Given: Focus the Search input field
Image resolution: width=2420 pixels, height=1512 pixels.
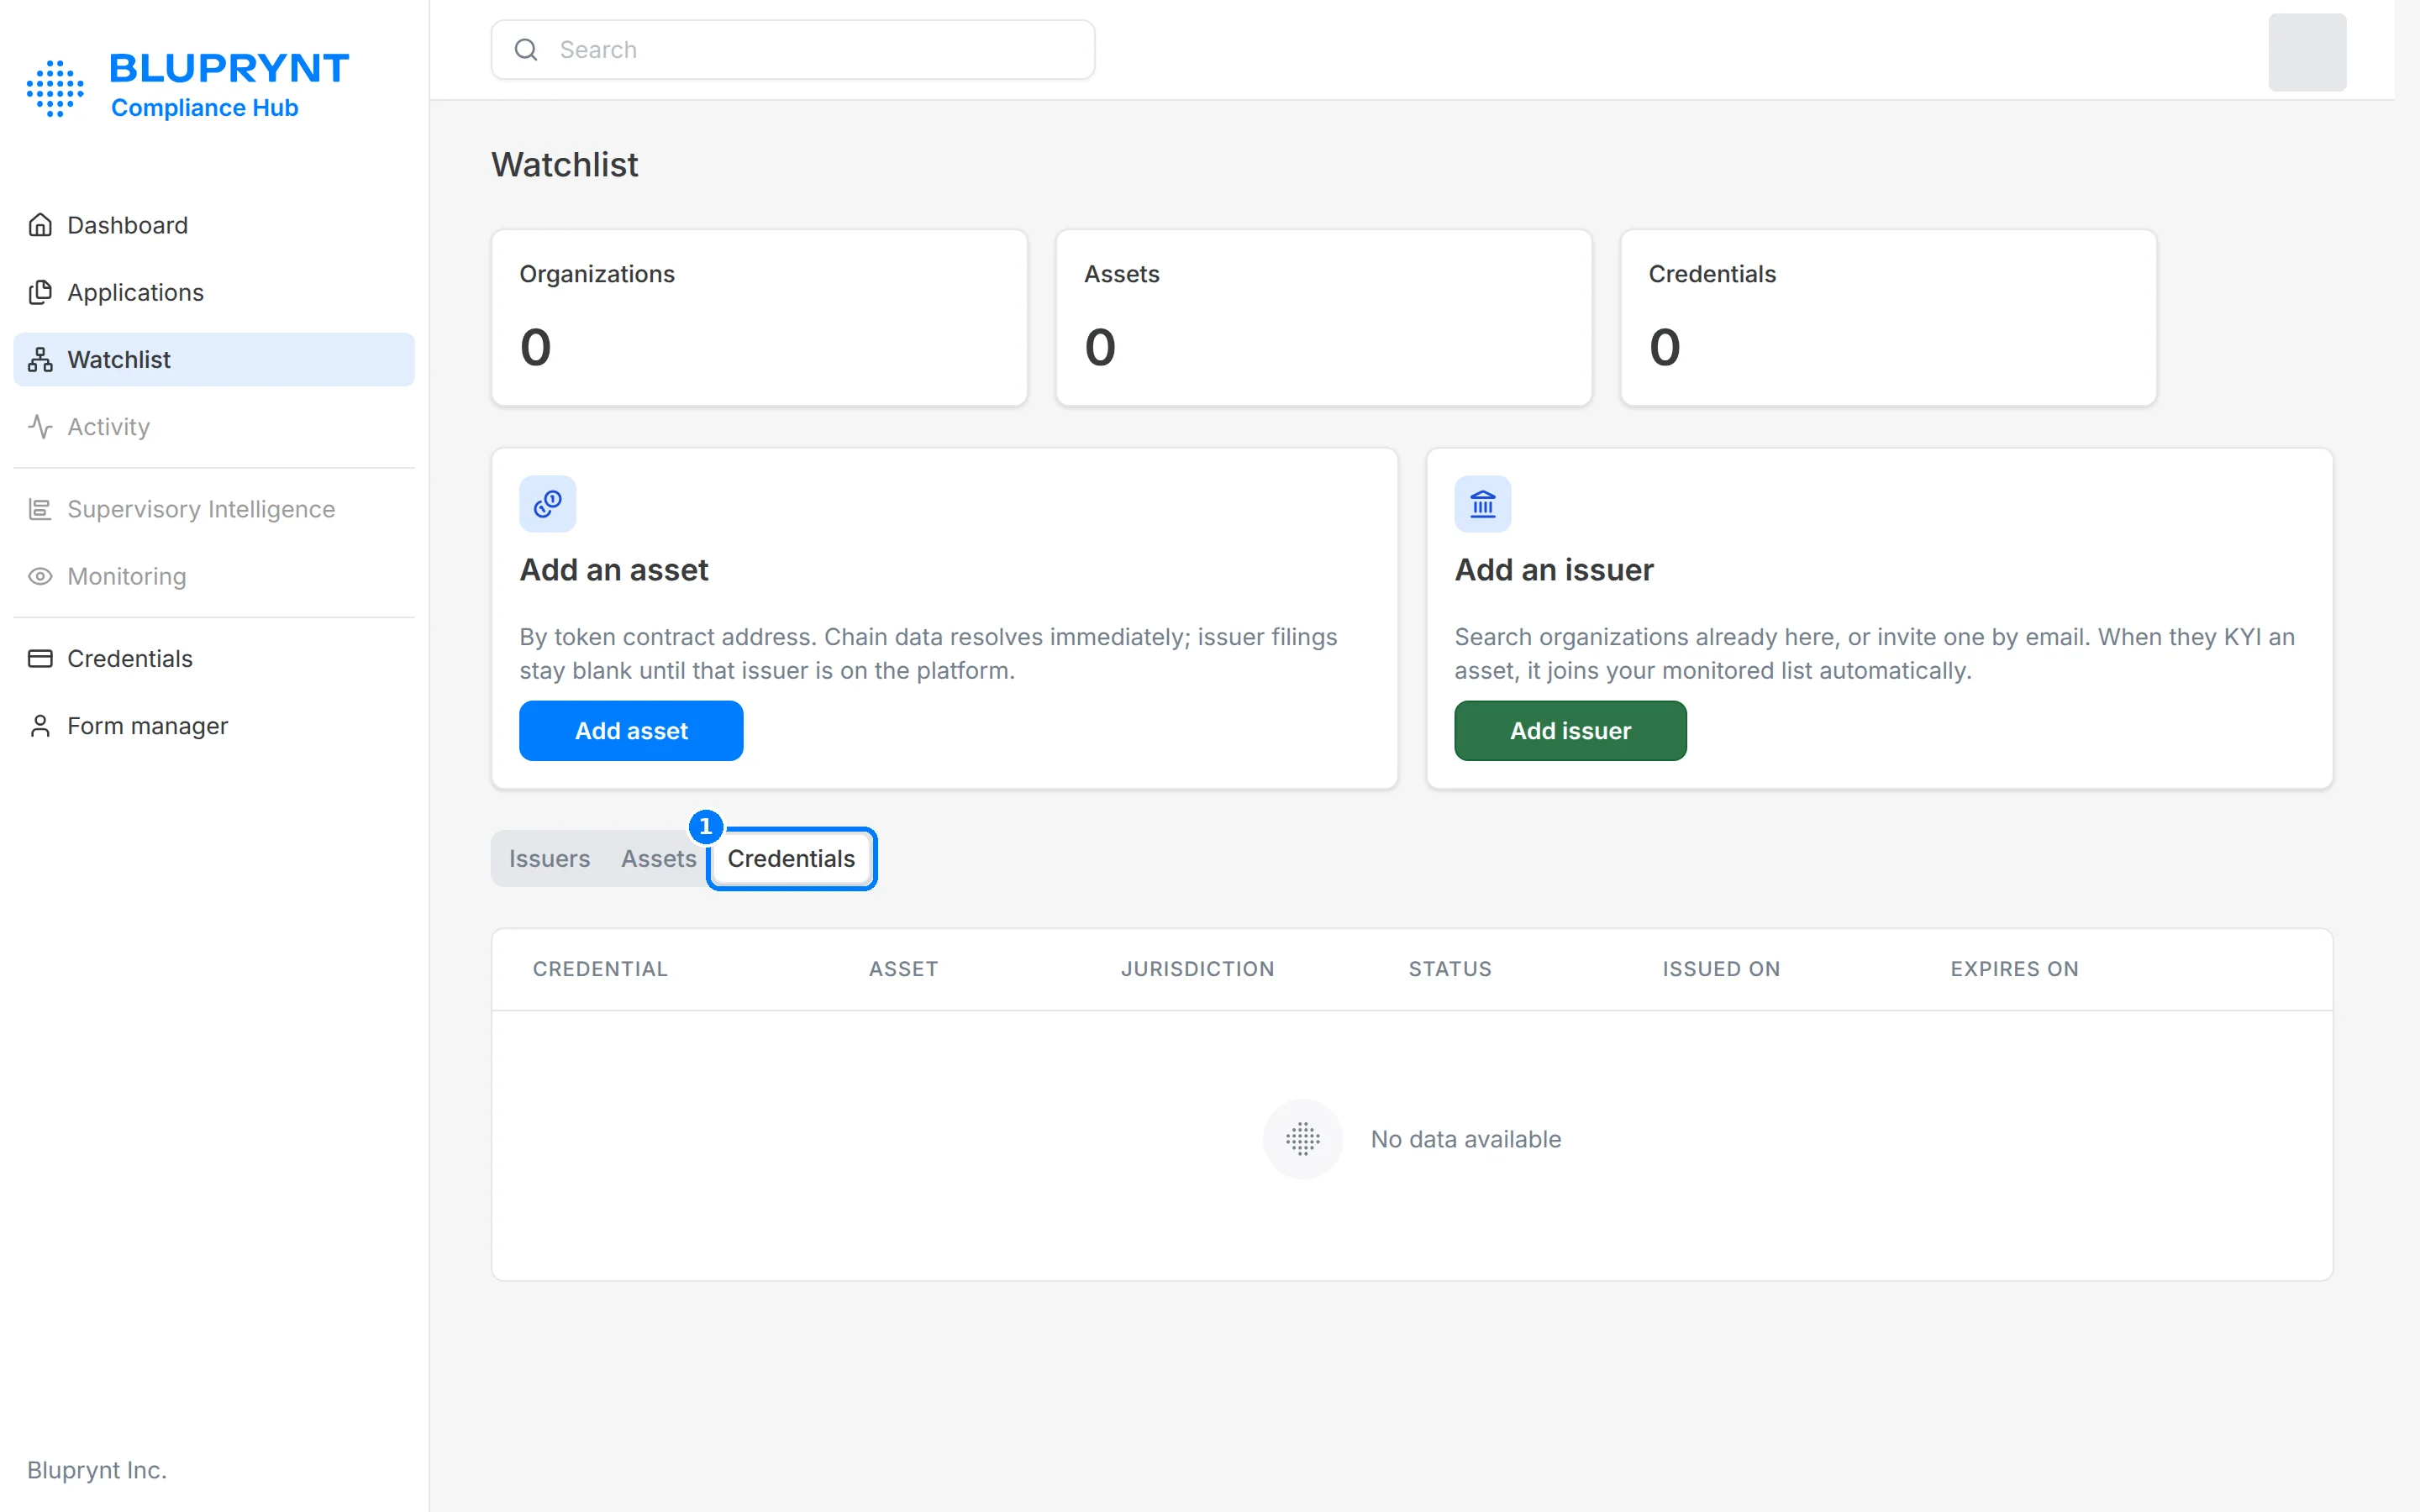Looking at the screenshot, I should pos(792,49).
